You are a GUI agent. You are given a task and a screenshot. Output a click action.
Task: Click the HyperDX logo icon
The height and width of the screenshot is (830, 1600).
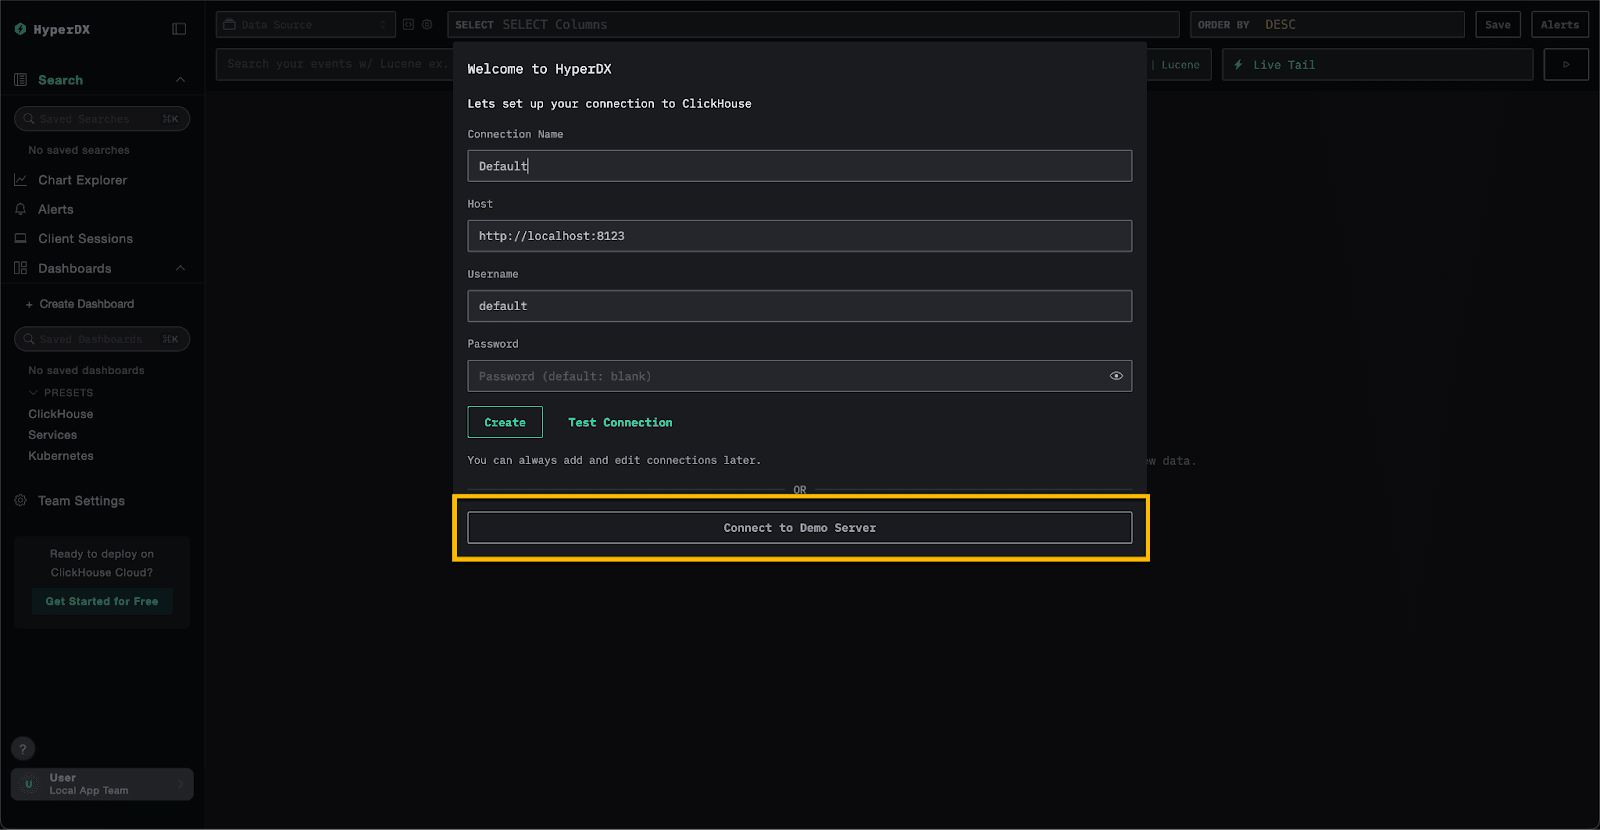20,29
